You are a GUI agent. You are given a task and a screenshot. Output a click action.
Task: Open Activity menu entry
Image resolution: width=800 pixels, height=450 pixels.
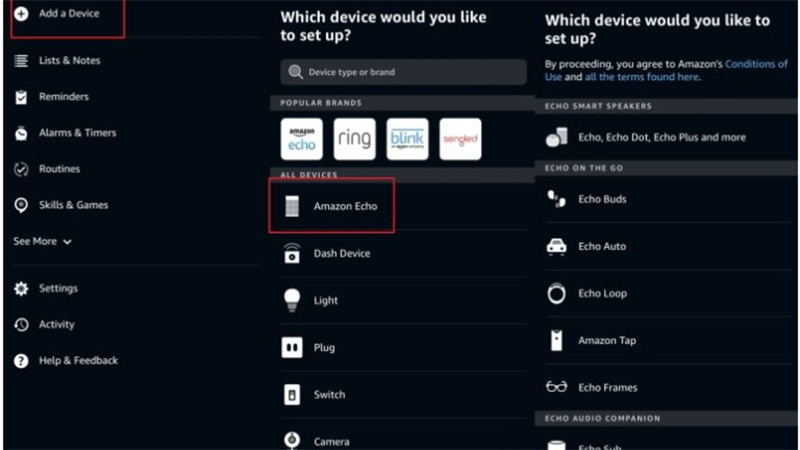[57, 324]
